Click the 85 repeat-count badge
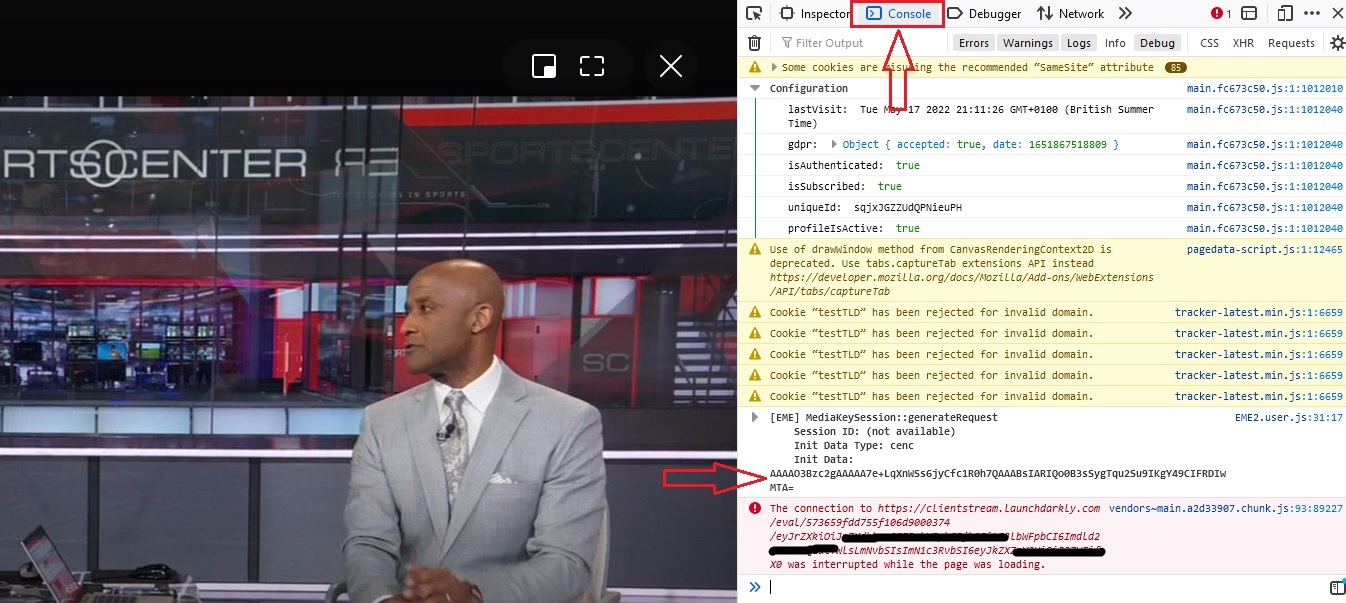 point(1175,67)
